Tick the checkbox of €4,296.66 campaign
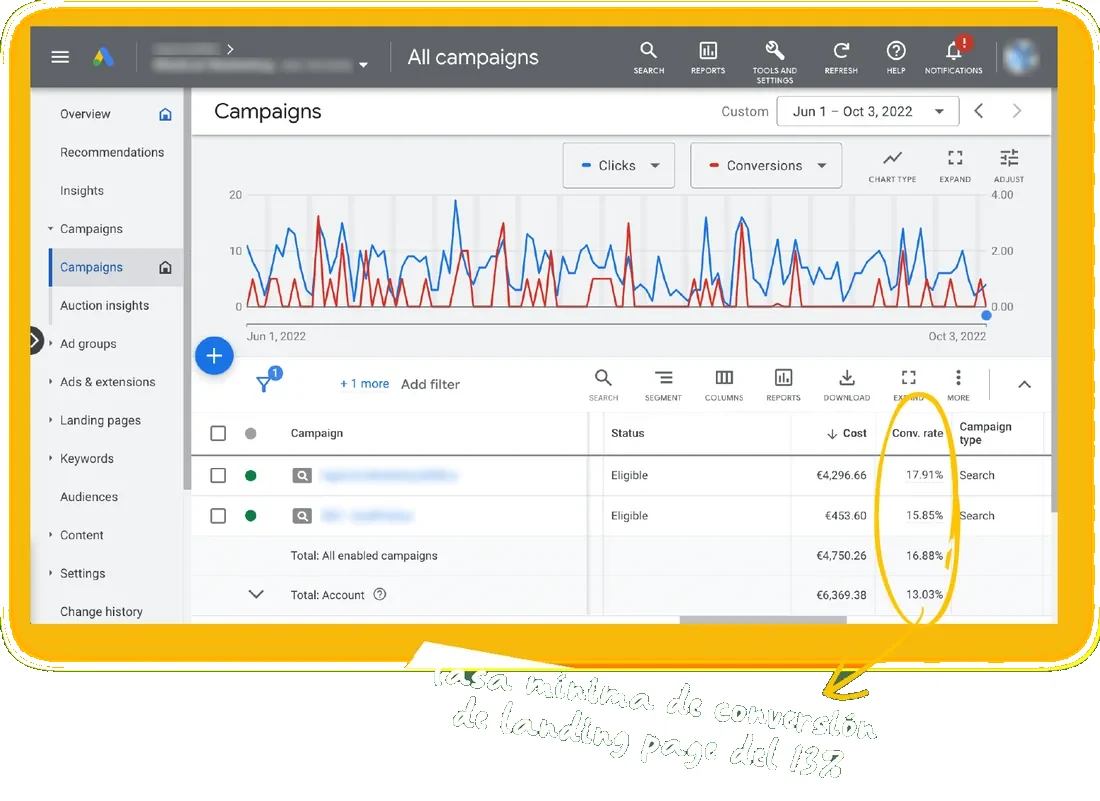 click(x=218, y=475)
